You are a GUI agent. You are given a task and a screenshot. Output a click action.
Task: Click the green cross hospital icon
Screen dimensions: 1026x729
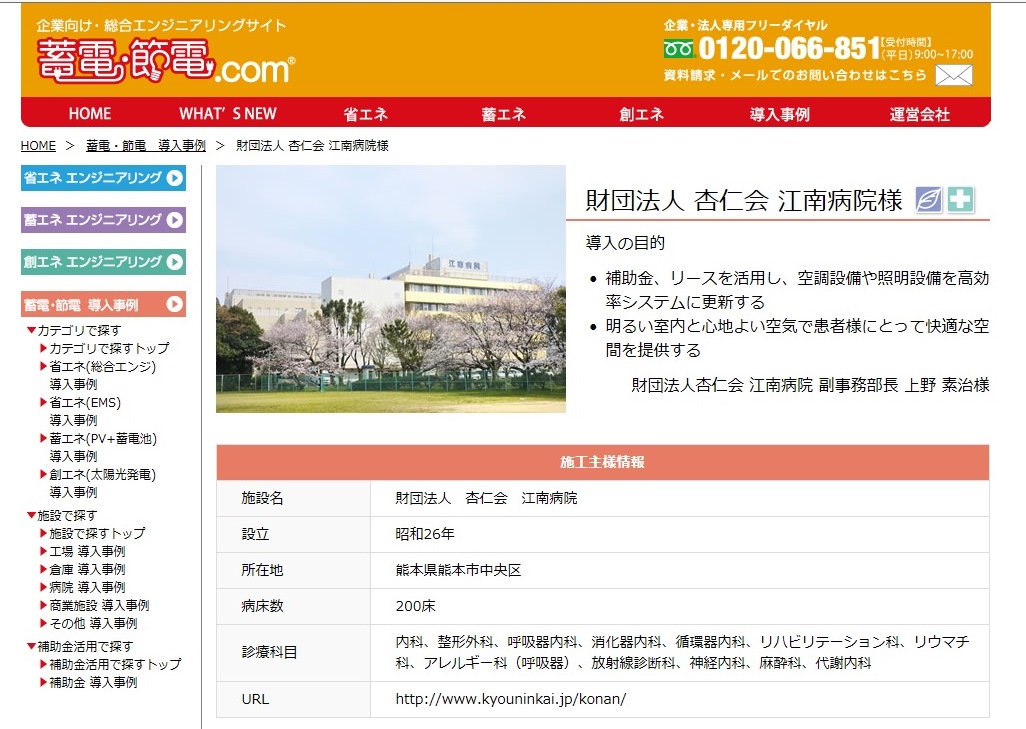point(961,200)
